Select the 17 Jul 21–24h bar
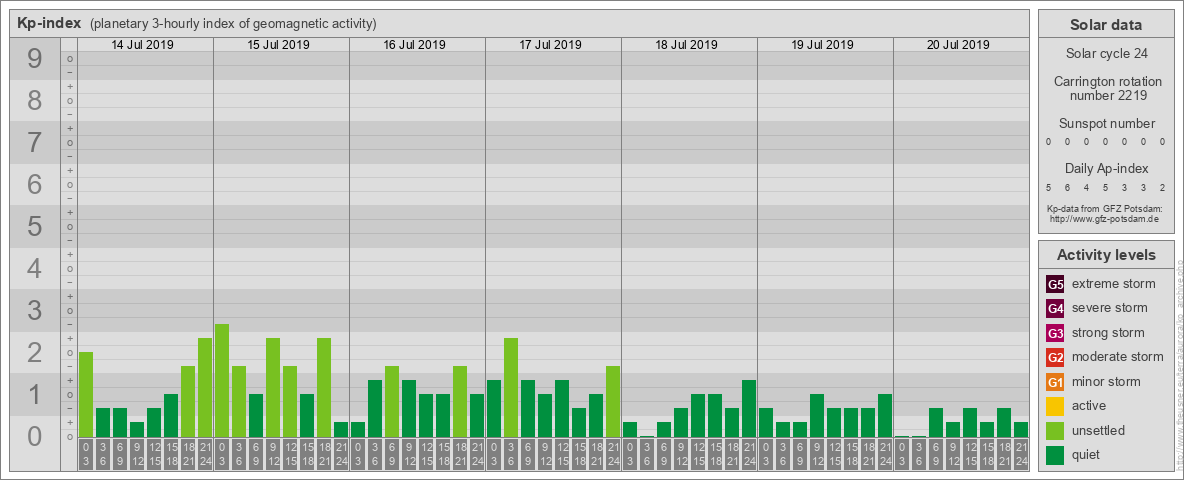The height and width of the screenshot is (480, 1184). pos(612,402)
